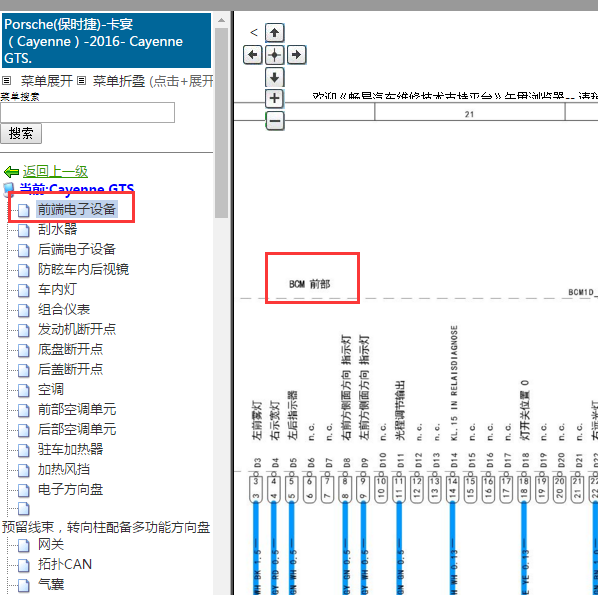Open 网关 tree item
This screenshot has width=598, height=595.
point(51,544)
